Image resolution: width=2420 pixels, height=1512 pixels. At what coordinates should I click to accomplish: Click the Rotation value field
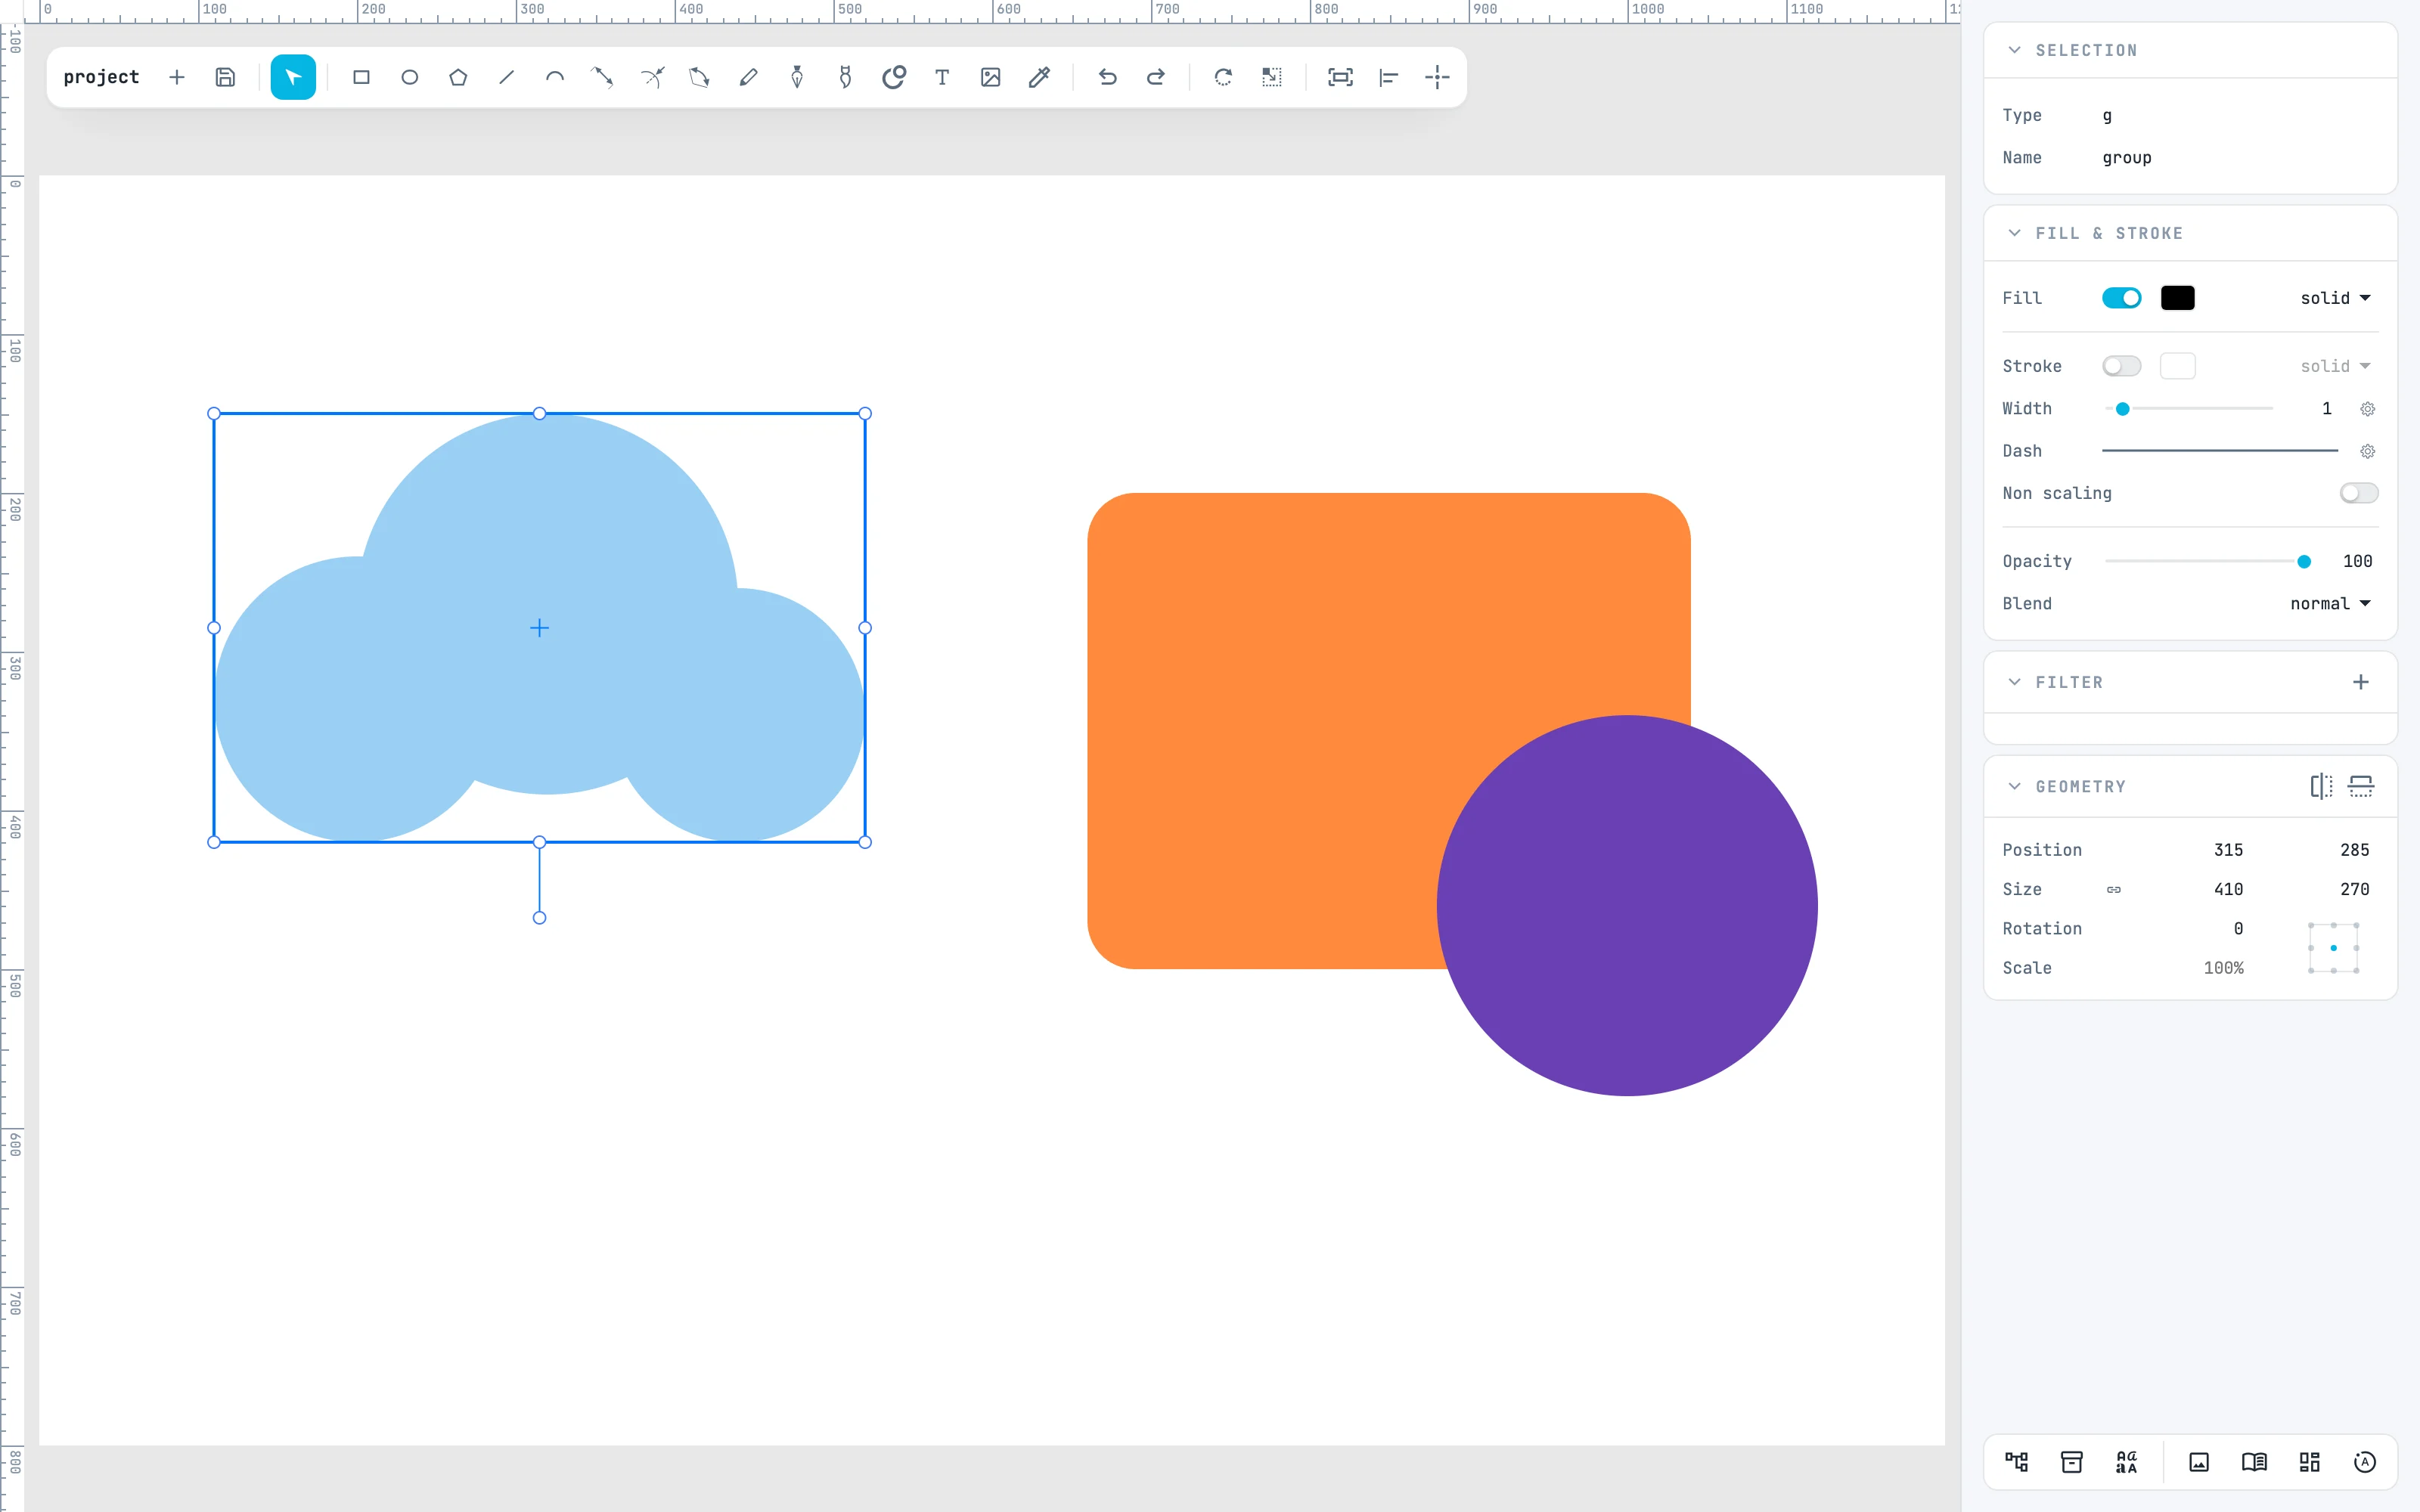[x=2238, y=929]
